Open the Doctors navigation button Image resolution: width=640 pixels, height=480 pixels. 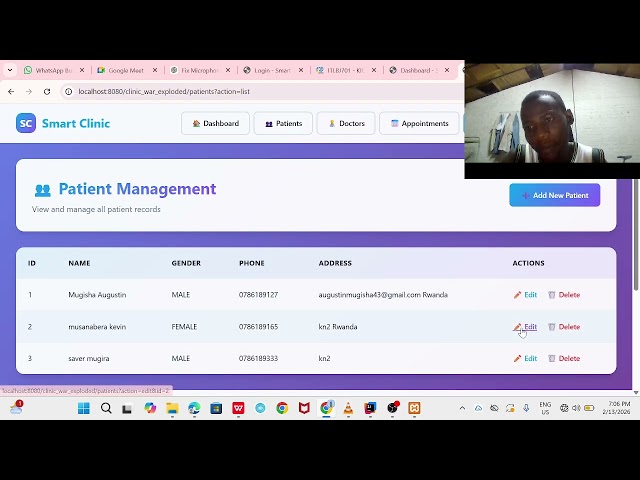click(x=346, y=123)
